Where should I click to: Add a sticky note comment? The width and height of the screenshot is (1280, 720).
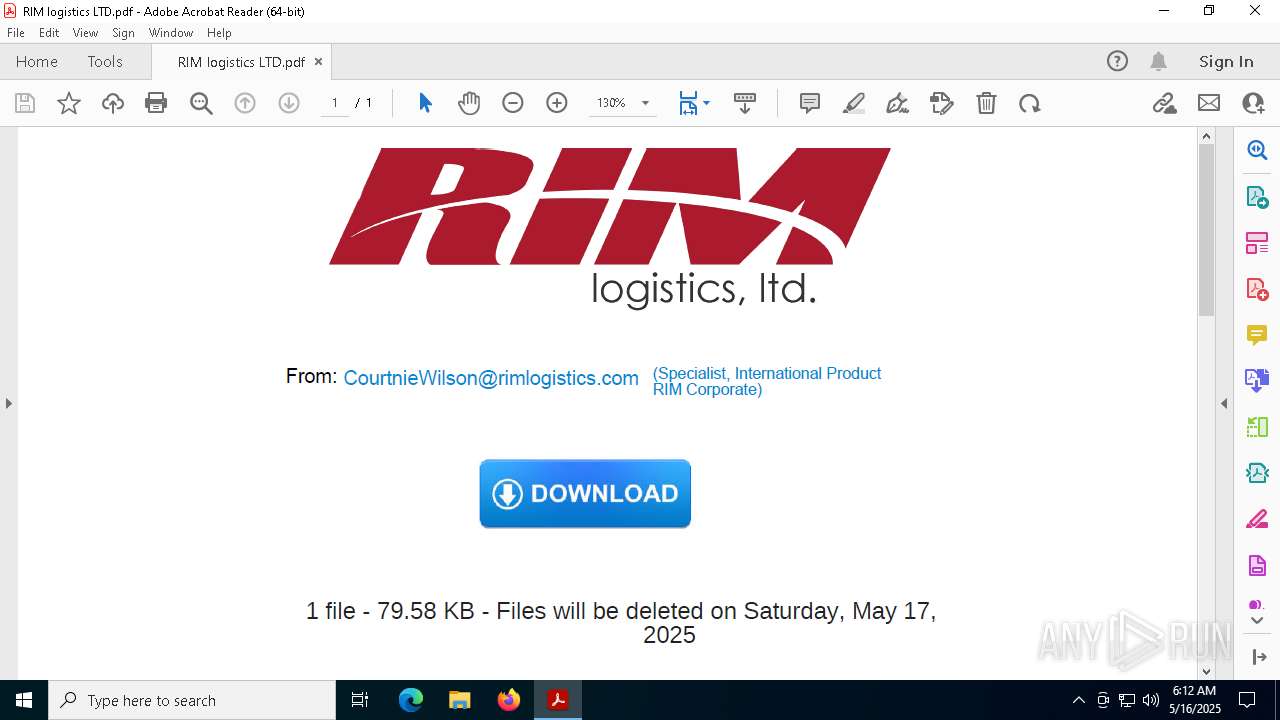click(810, 103)
